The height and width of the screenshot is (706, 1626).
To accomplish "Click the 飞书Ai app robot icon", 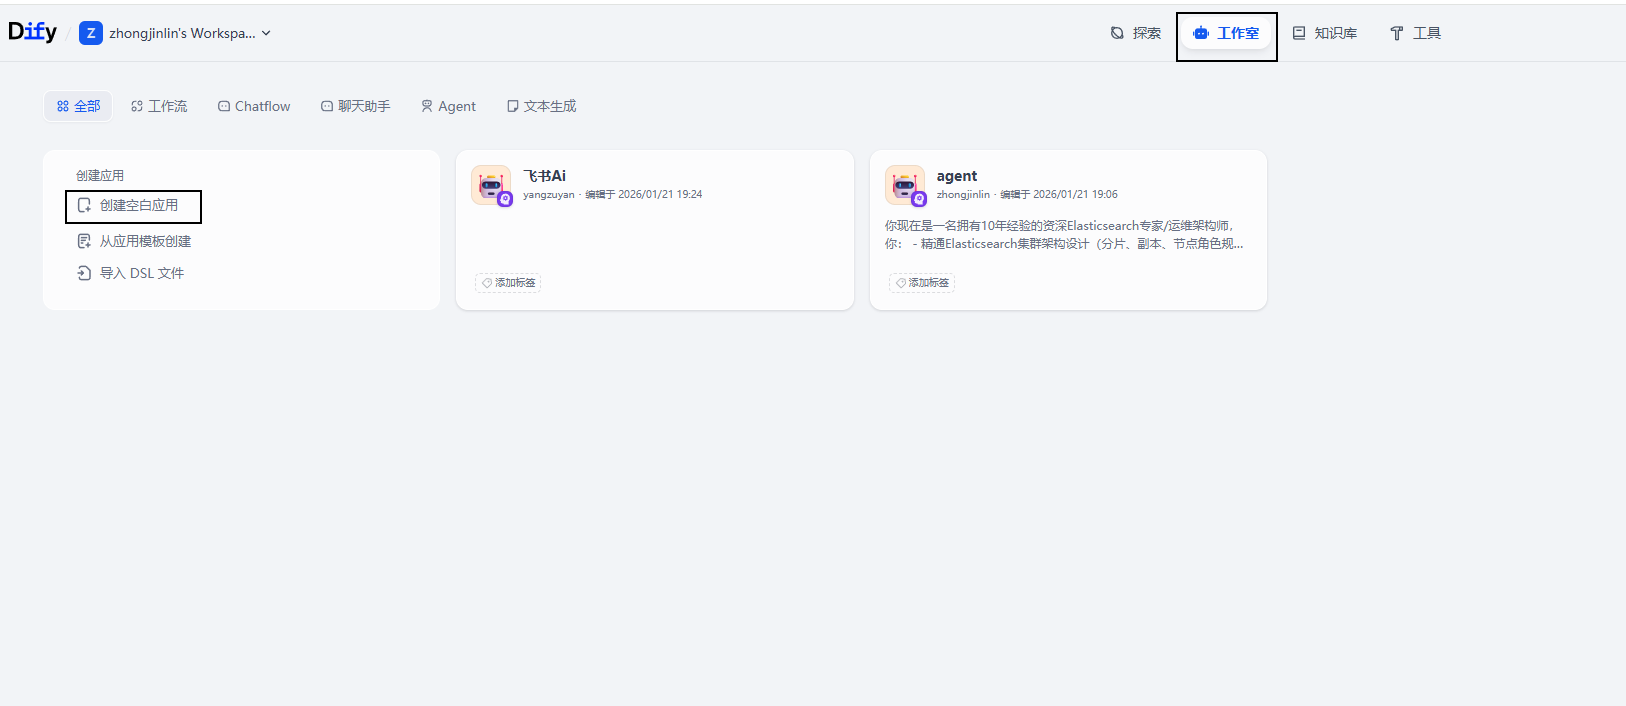I will tap(491, 185).
